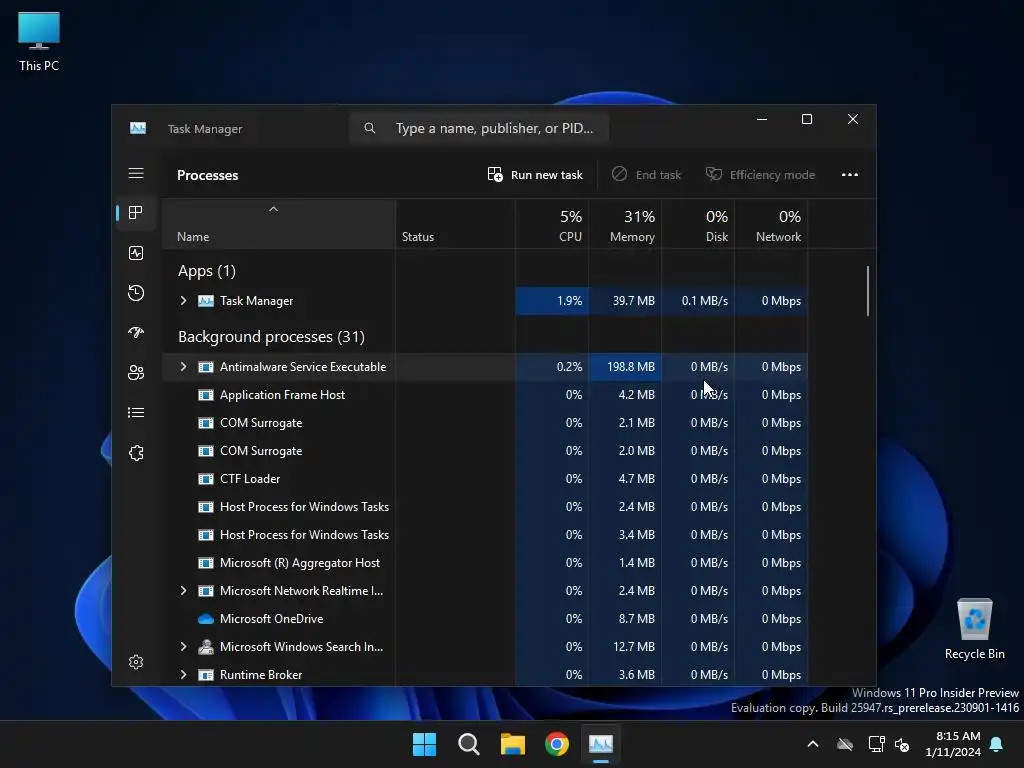Image resolution: width=1024 pixels, height=768 pixels.
Task: Show hidden system tray icons chevron
Action: point(813,744)
